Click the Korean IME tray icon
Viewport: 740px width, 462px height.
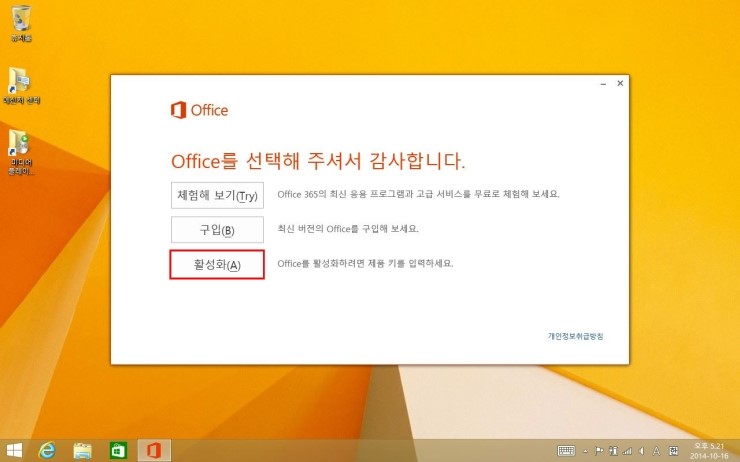tap(673, 451)
